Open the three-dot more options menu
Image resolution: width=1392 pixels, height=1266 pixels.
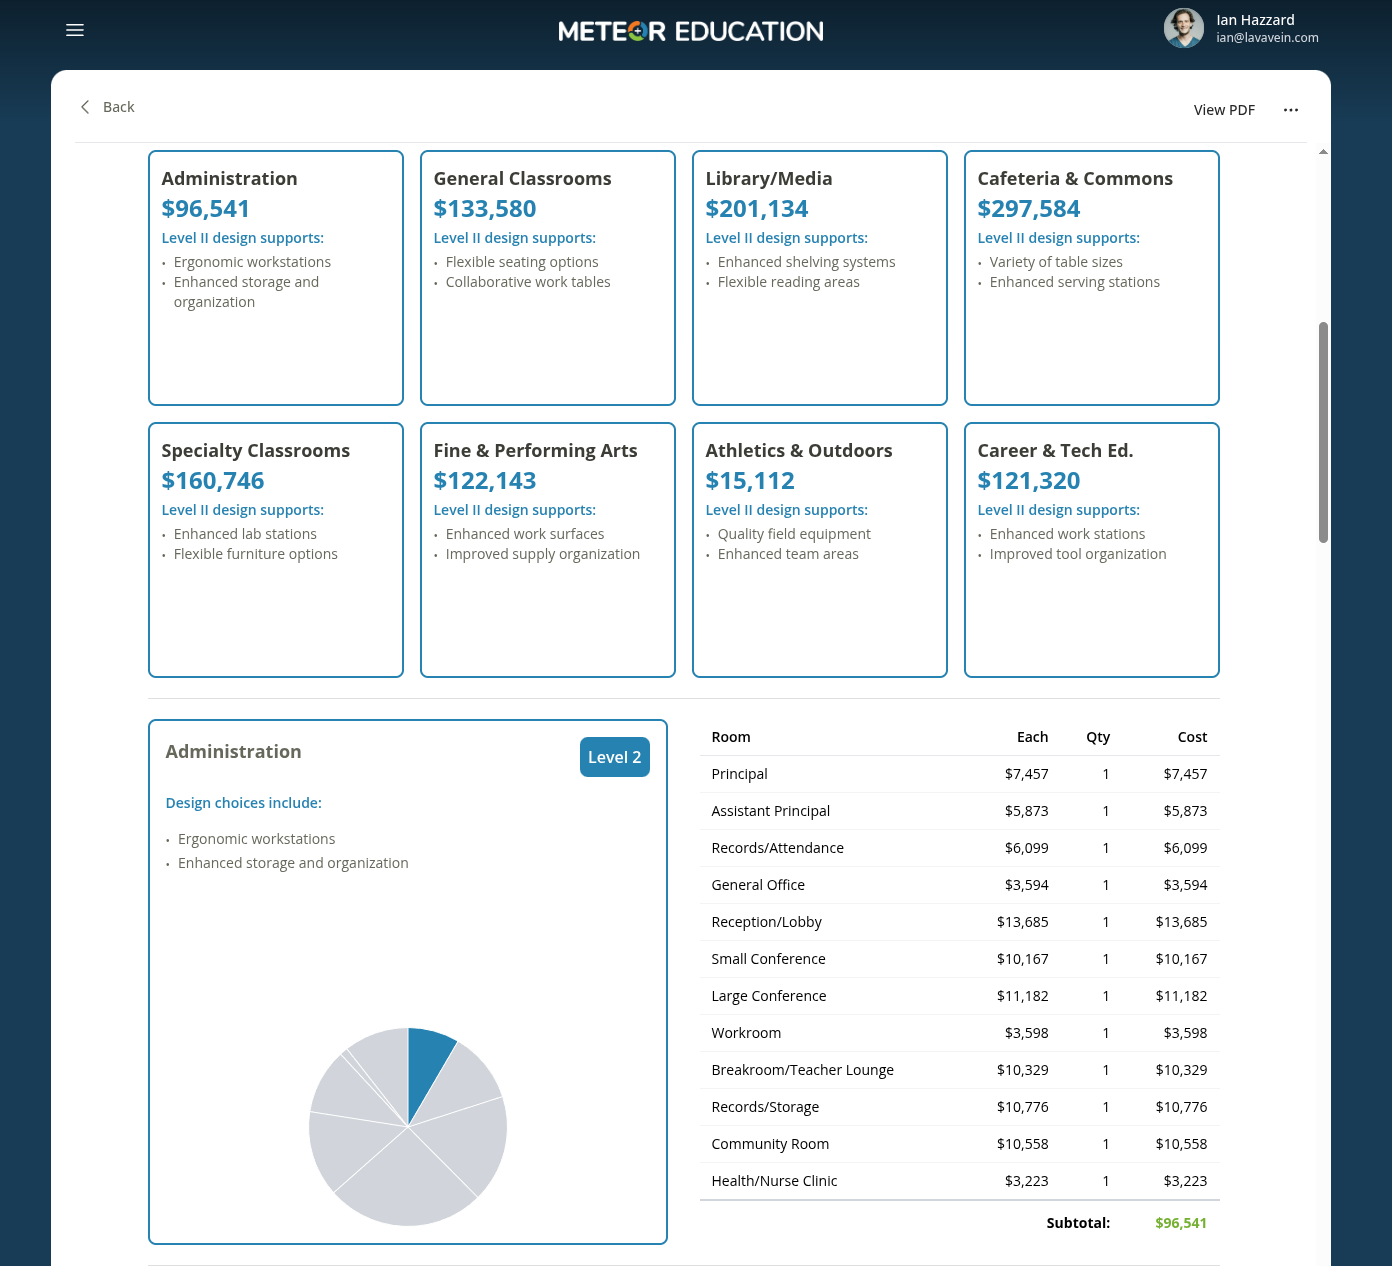click(1291, 110)
